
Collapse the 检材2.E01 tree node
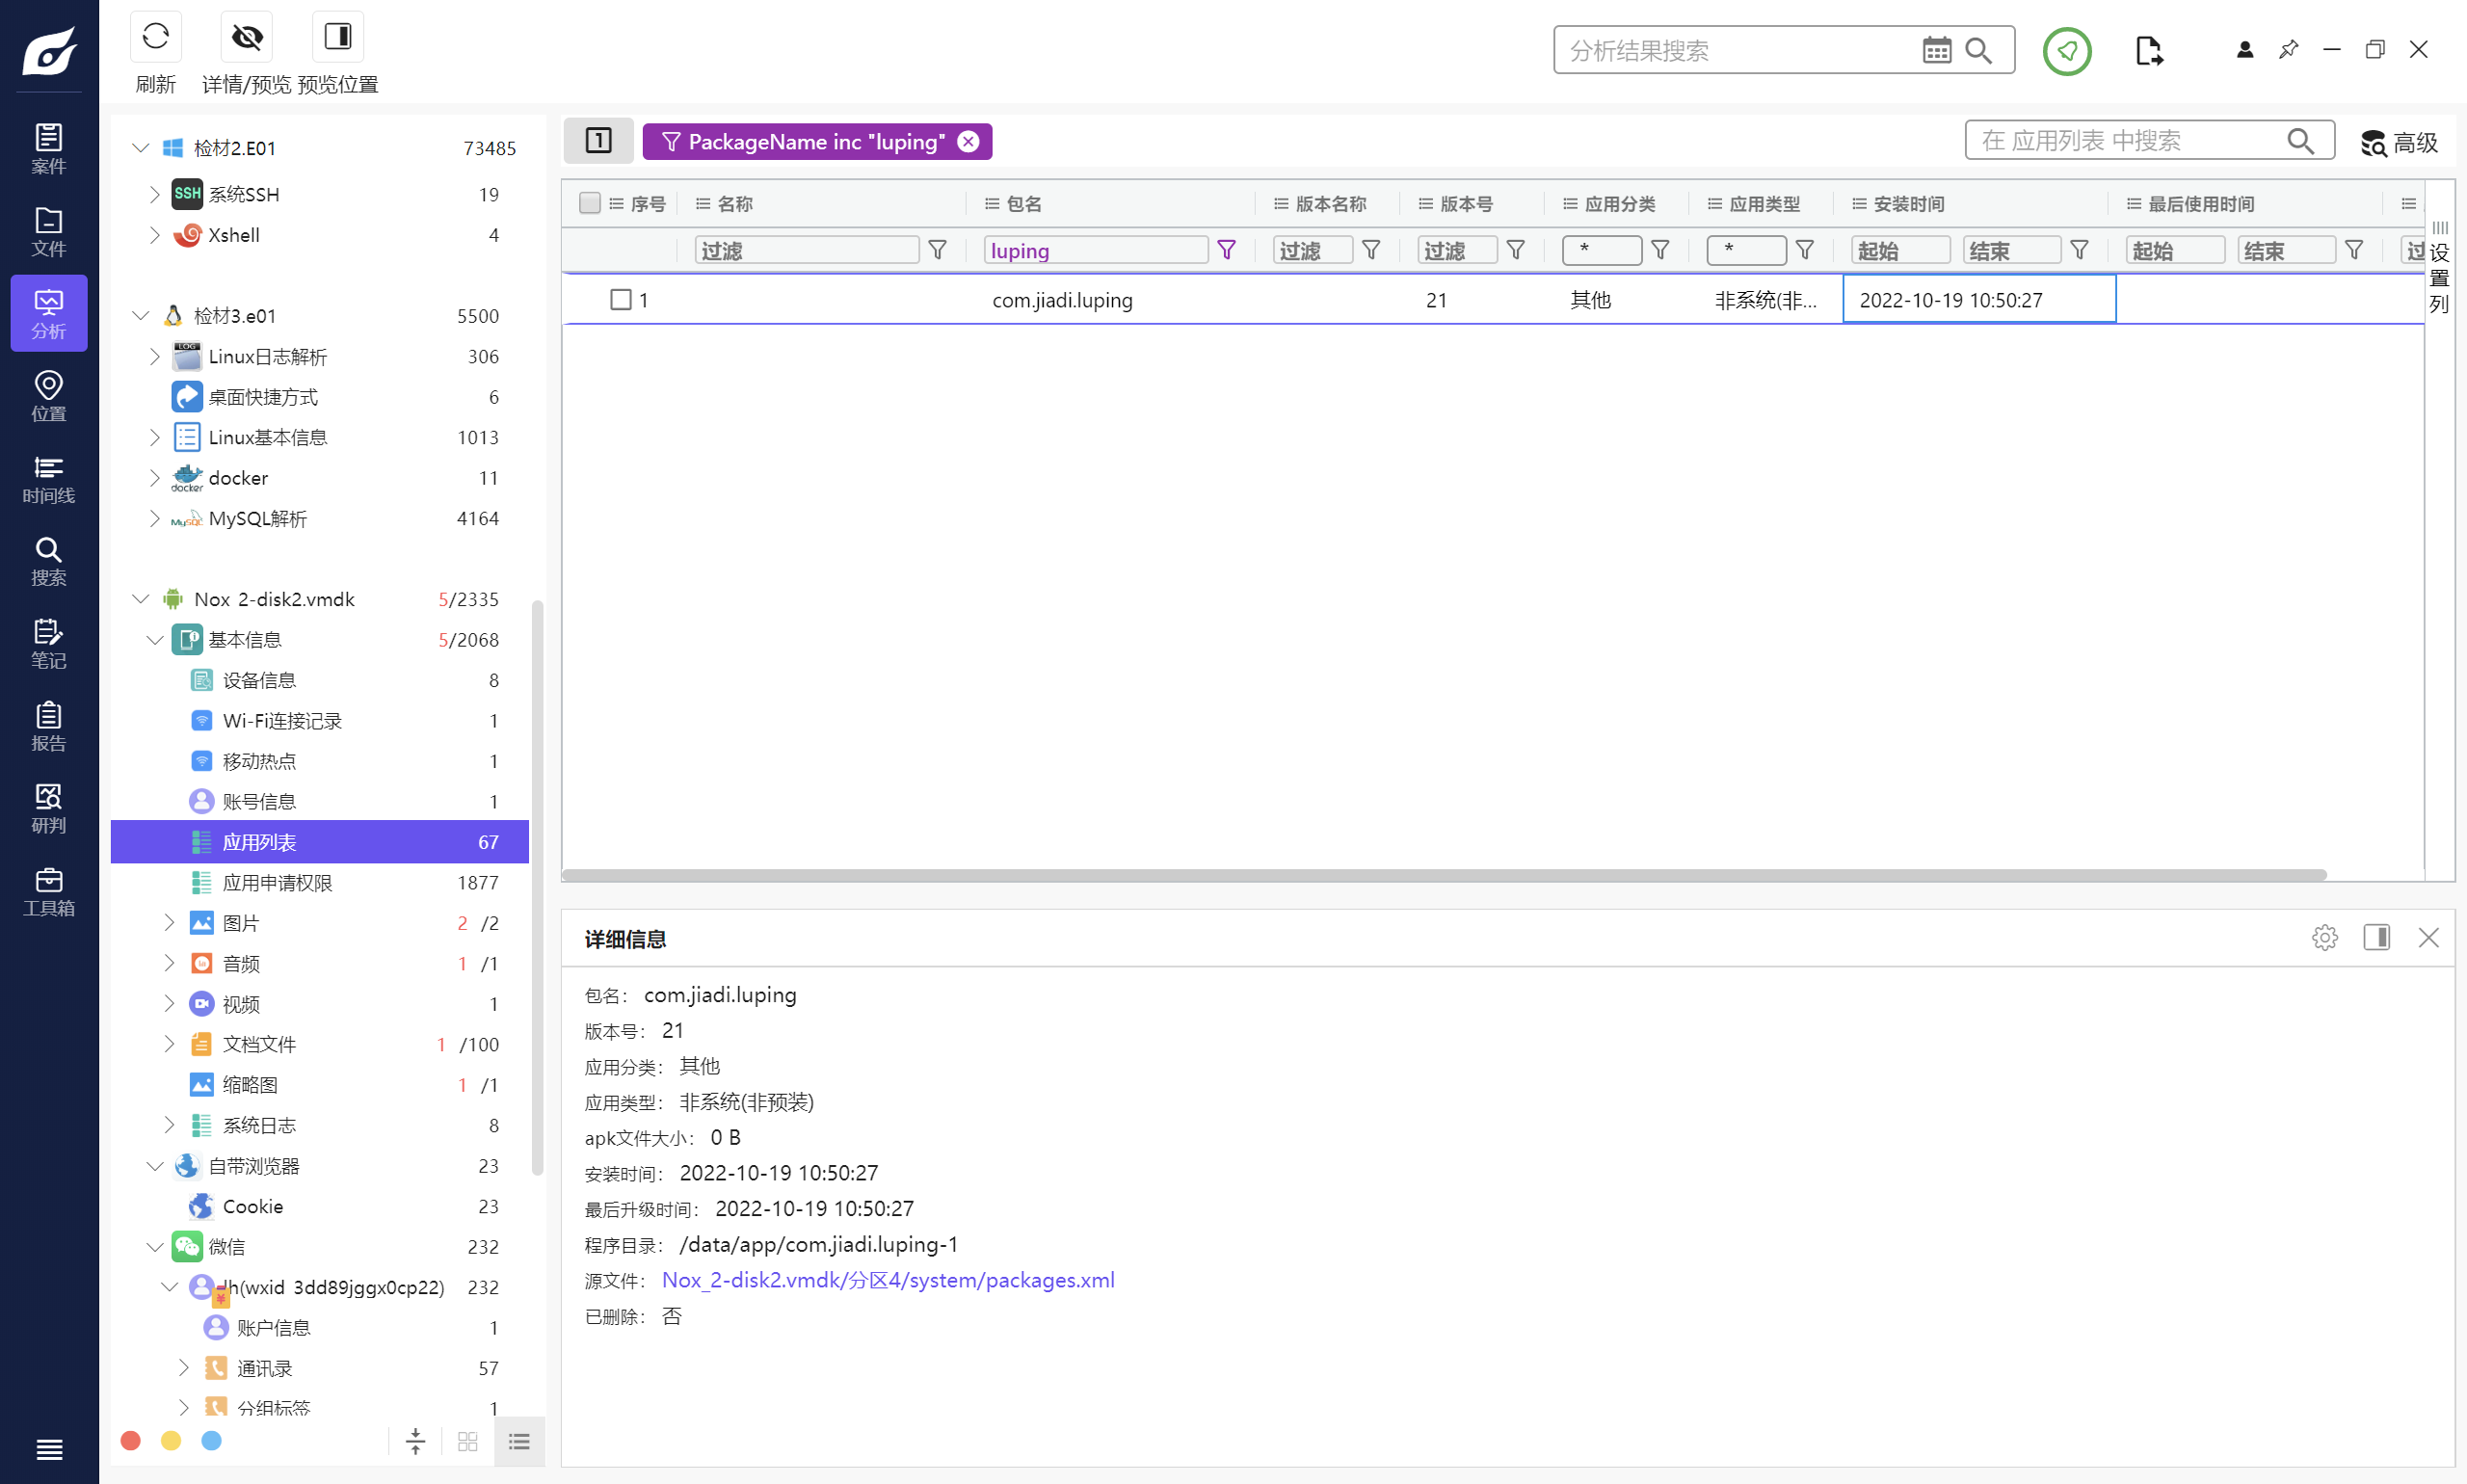(141, 148)
